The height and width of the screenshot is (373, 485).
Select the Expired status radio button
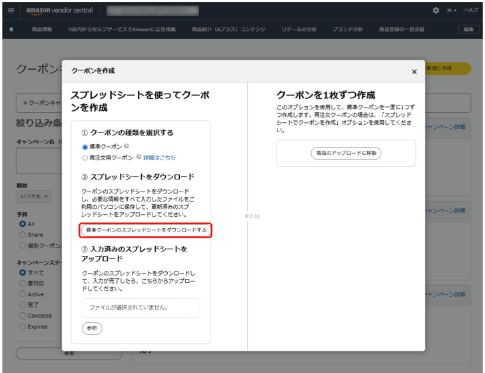point(22,326)
